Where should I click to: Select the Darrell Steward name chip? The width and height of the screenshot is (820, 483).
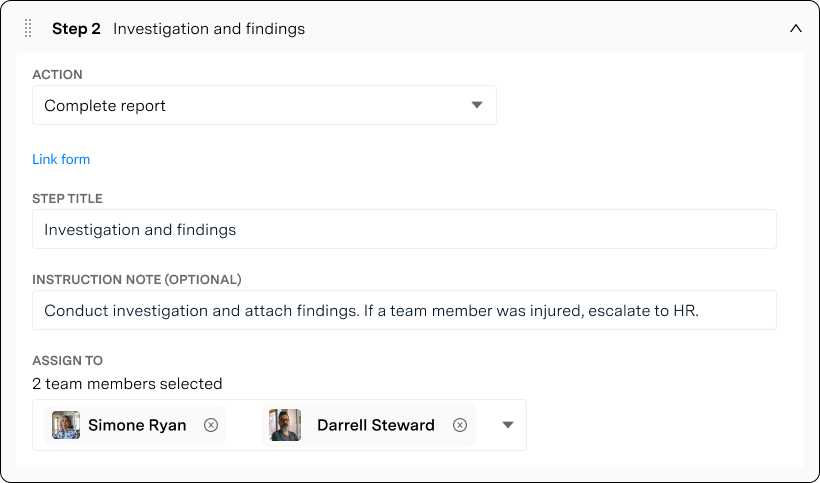point(376,425)
